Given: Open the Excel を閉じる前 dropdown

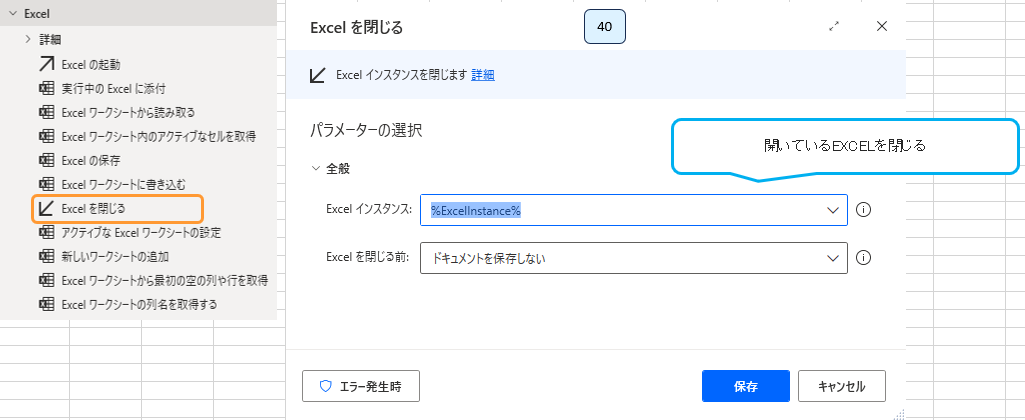Looking at the screenshot, I should pyautogui.click(x=833, y=258).
